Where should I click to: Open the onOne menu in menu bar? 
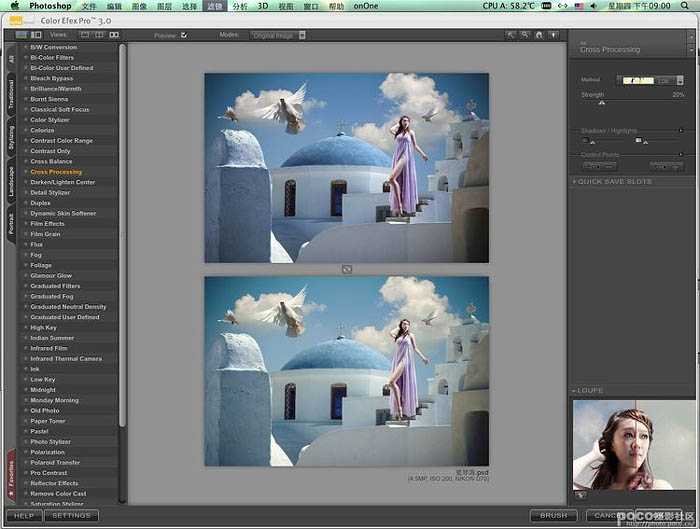tap(364, 6)
